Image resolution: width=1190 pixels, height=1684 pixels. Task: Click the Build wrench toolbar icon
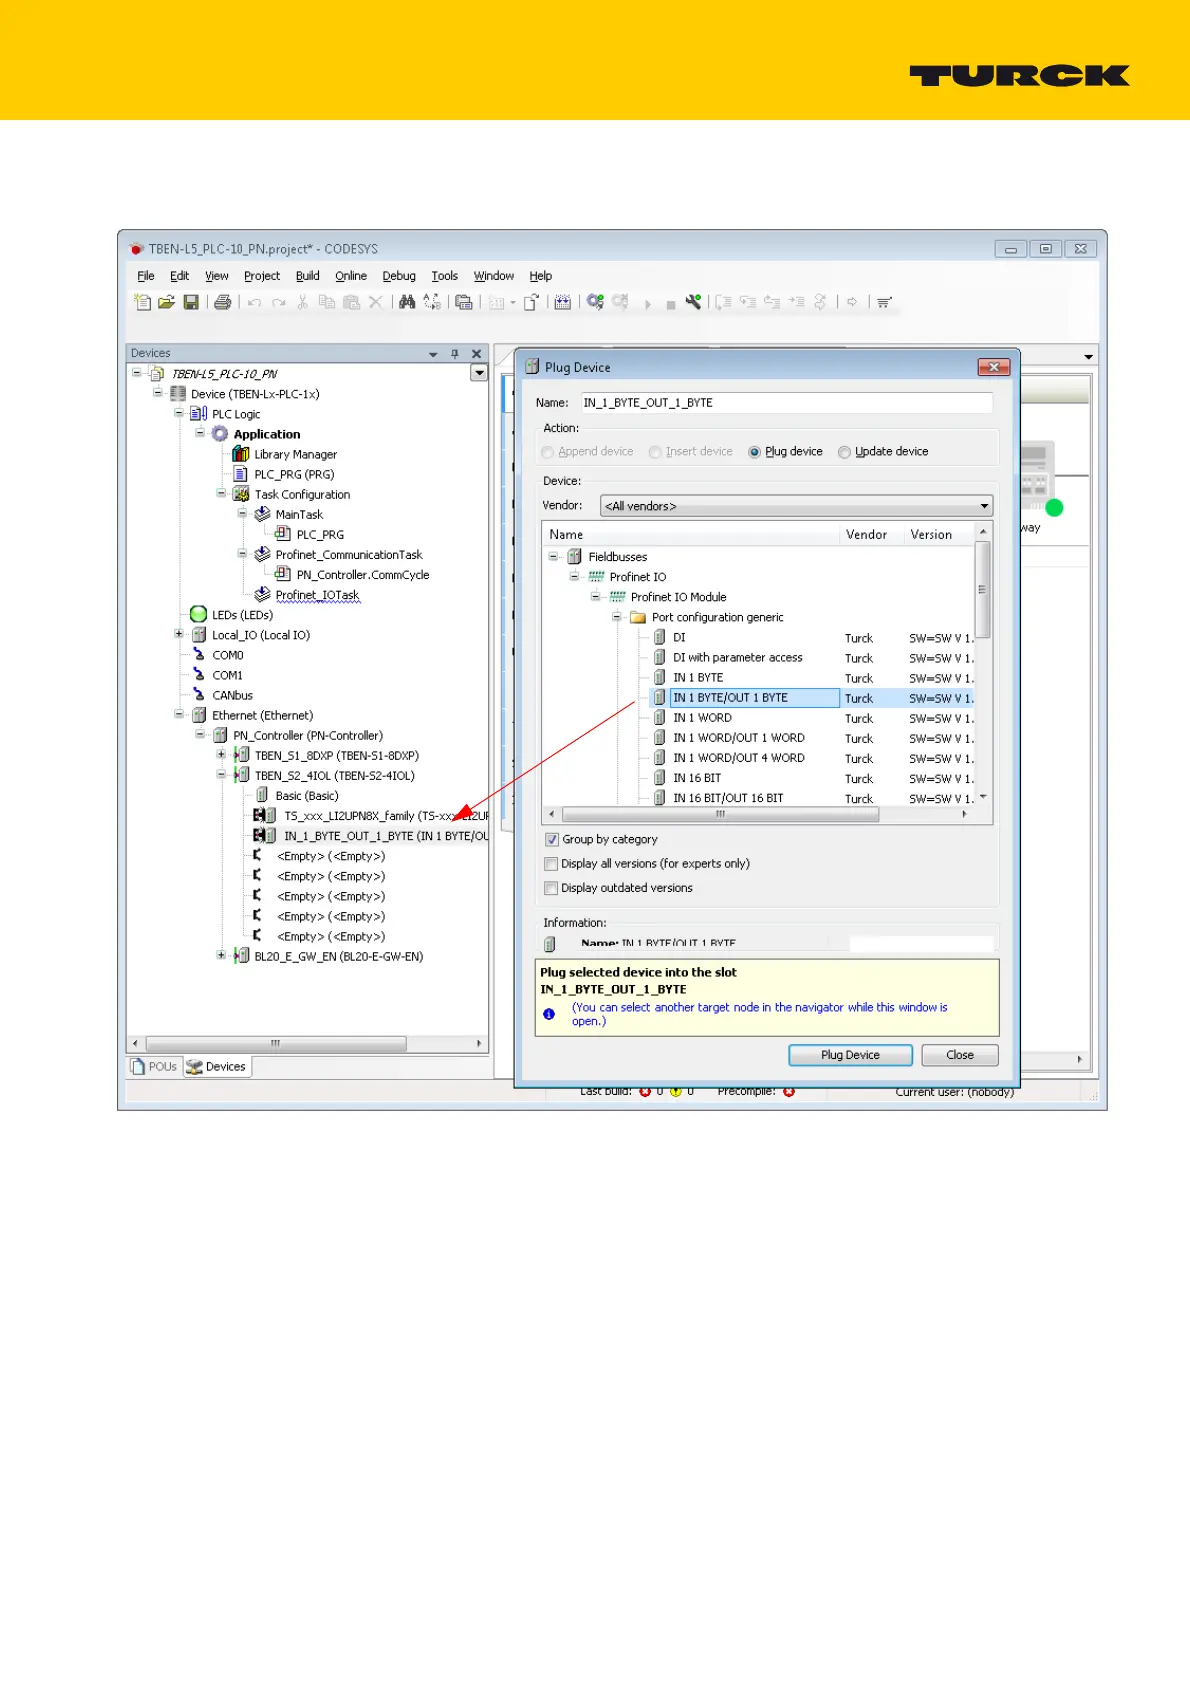point(693,302)
